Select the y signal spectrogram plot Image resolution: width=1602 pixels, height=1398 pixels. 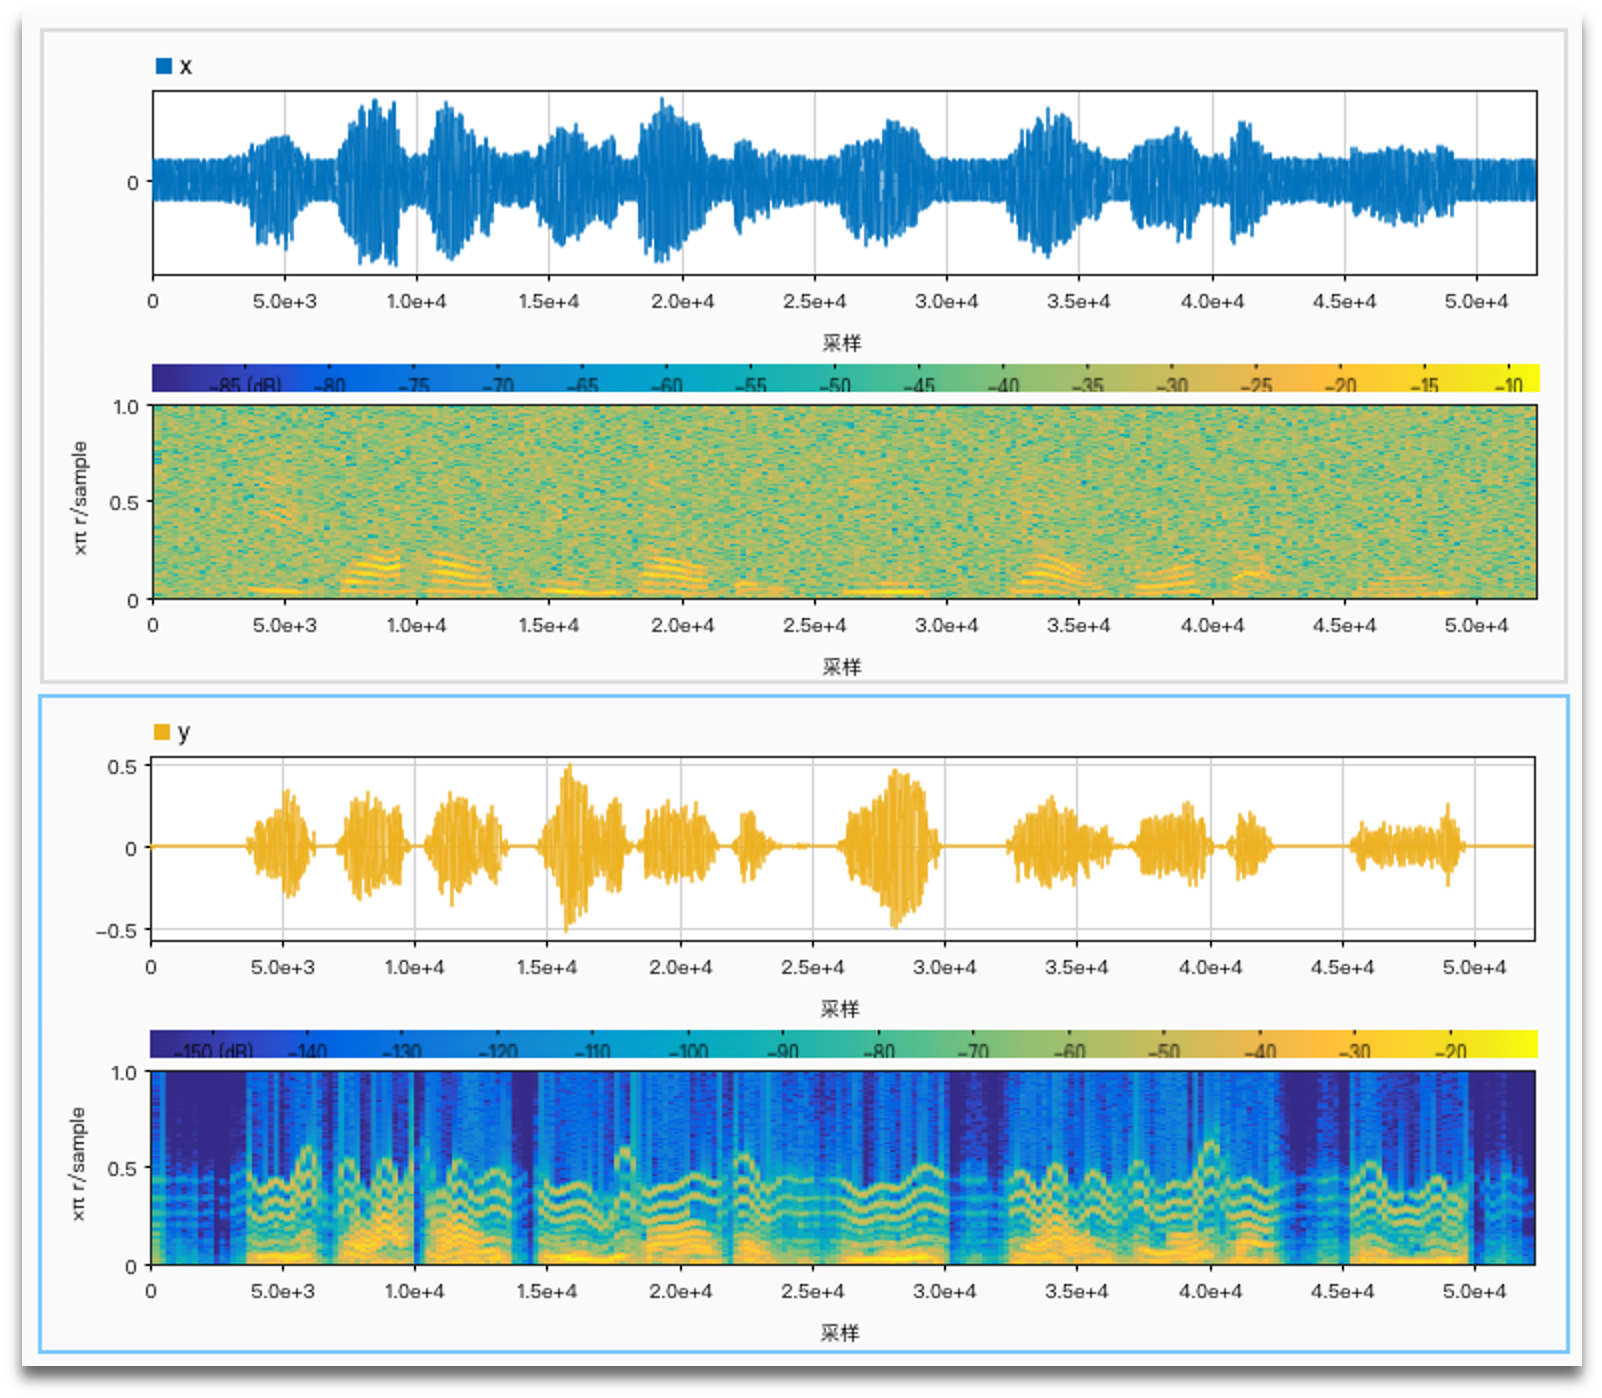click(x=842, y=1168)
